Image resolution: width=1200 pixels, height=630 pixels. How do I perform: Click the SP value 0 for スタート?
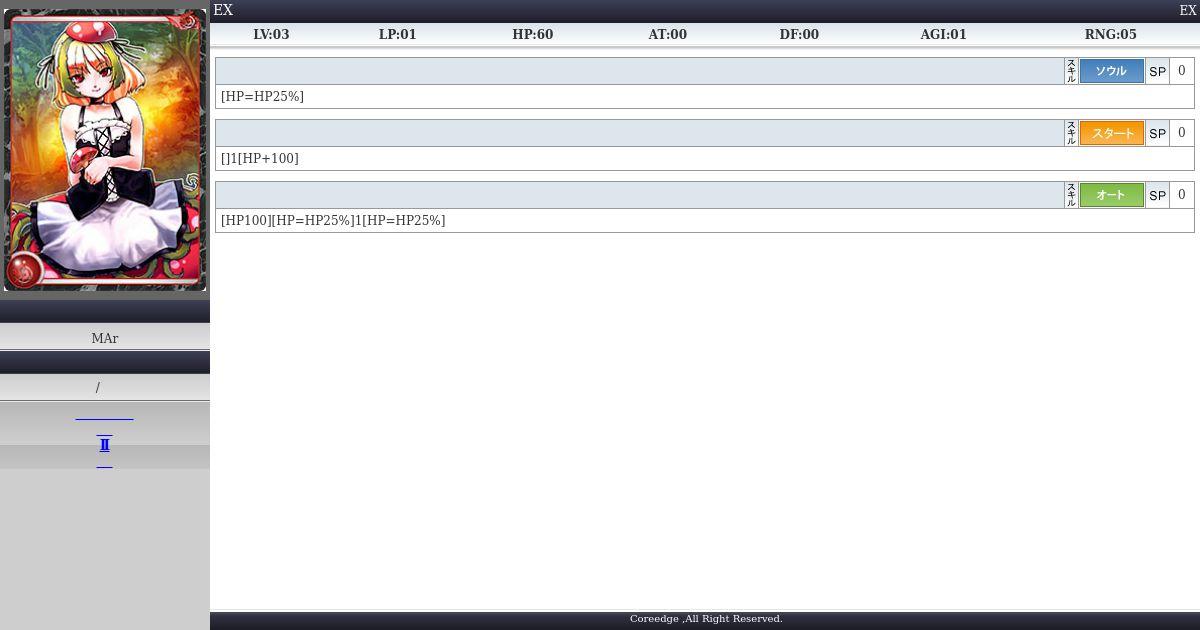click(1182, 133)
